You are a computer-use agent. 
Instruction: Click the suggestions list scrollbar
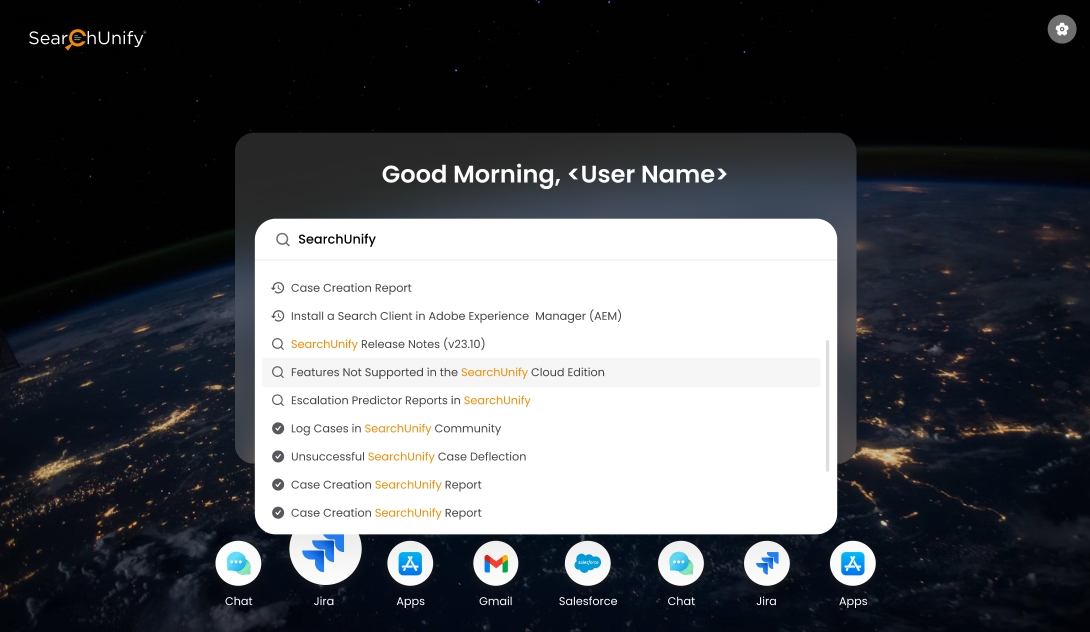tap(827, 405)
